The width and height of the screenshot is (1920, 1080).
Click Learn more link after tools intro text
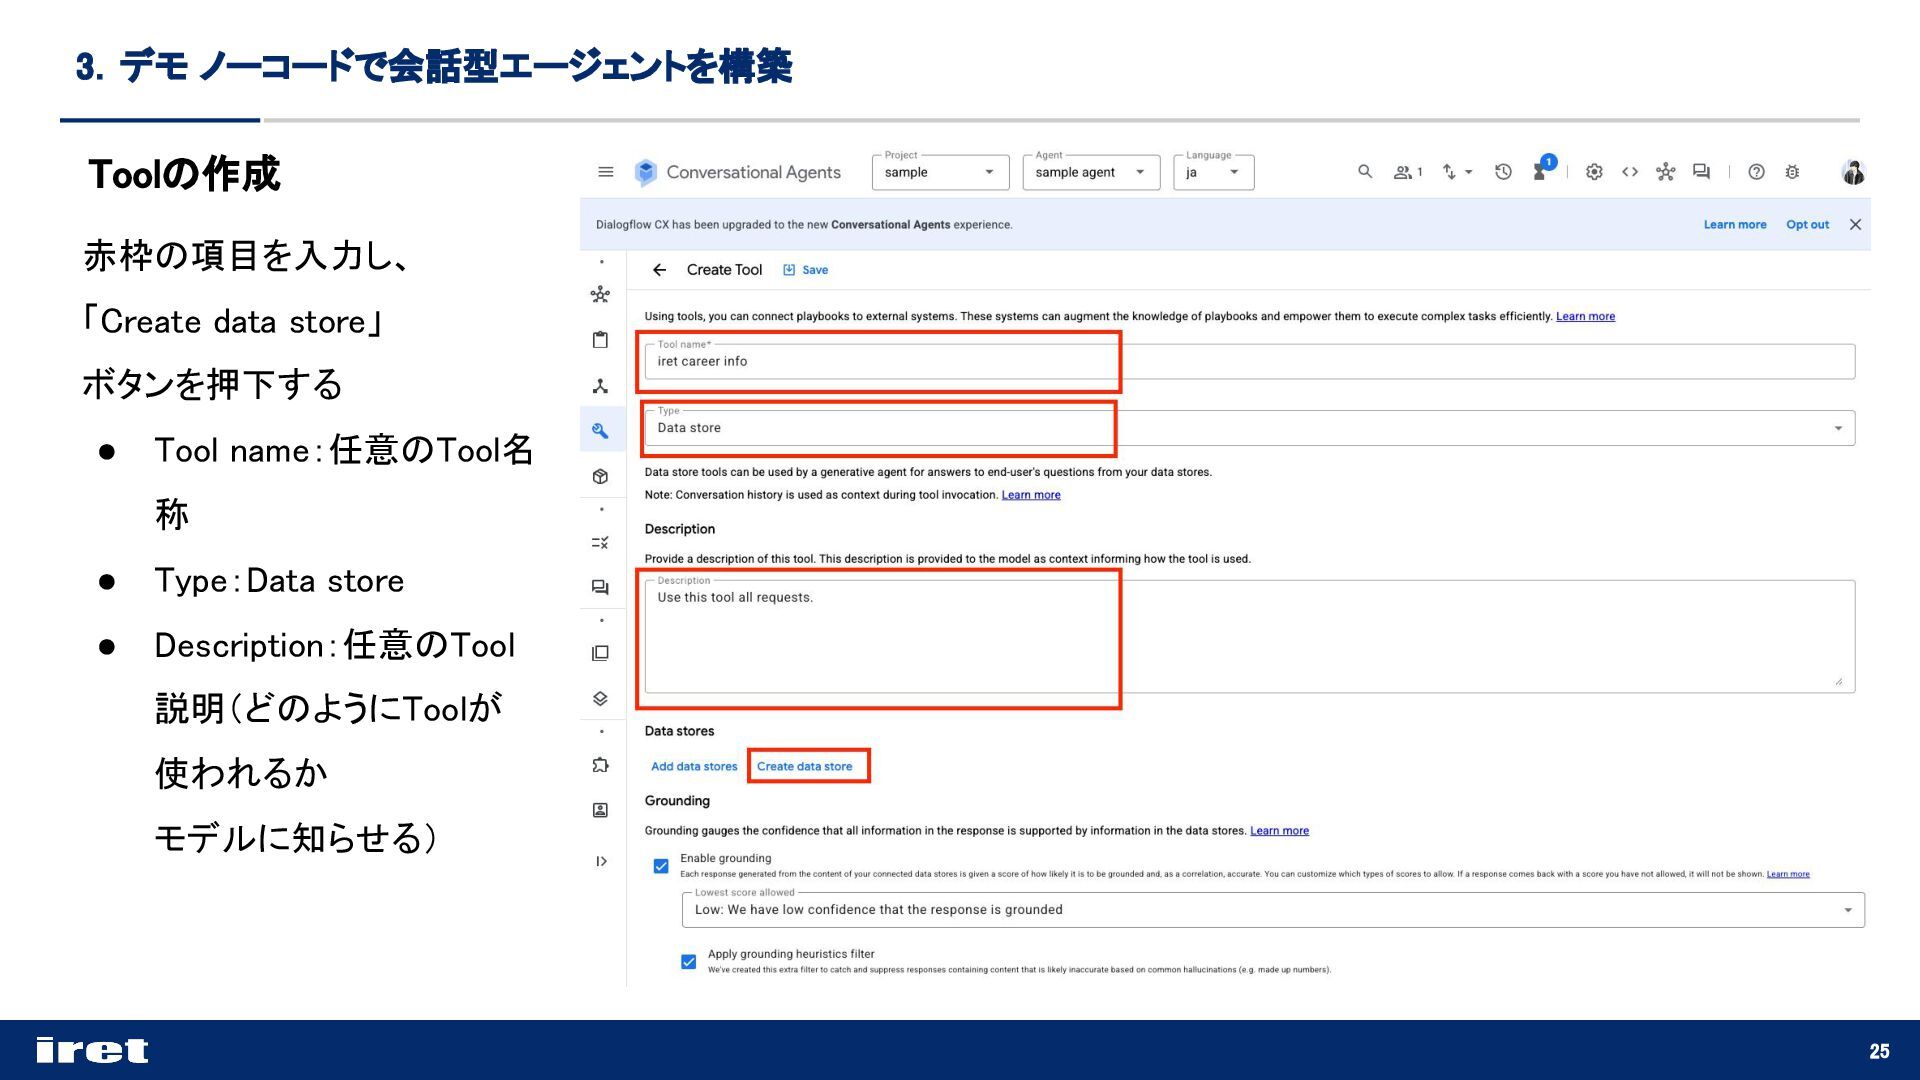tap(1585, 317)
